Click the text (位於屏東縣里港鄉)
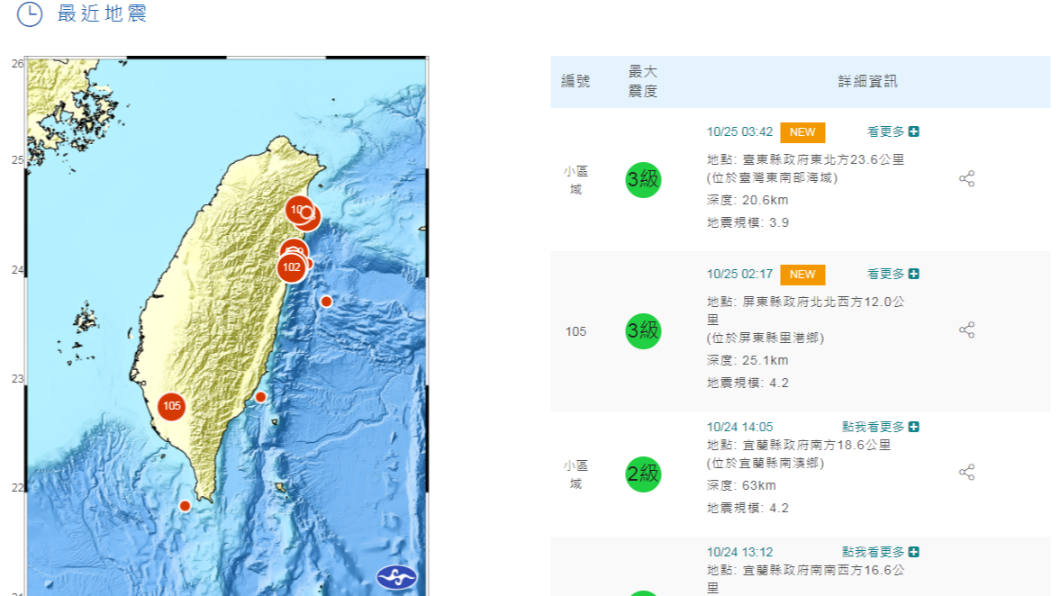Image resolution: width=1060 pixels, height=596 pixels. coord(765,337)
